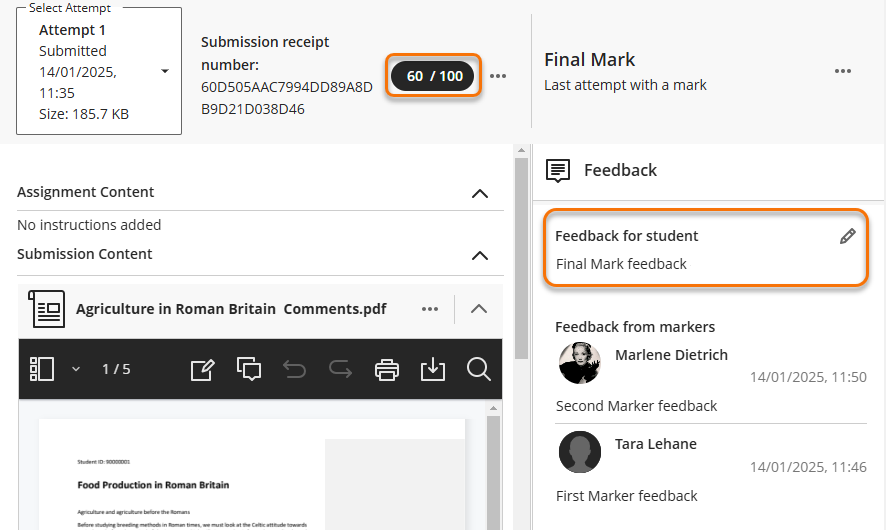The height and width of the screenshot is (530, 886).
Task: Collapse the Agriculture in Roman Britain file preview
Action: click(x=479, y=309)
